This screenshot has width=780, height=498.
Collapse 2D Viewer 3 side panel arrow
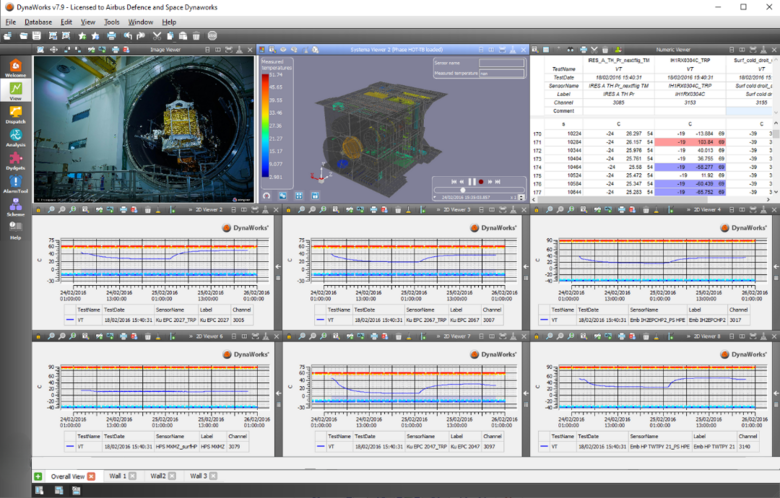click(x=526, y=267)
